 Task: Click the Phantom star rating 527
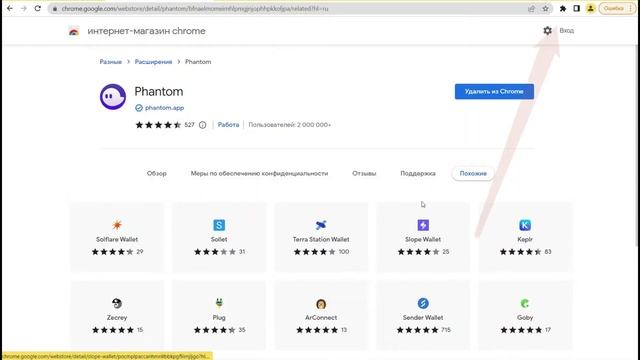coord(164,125)
